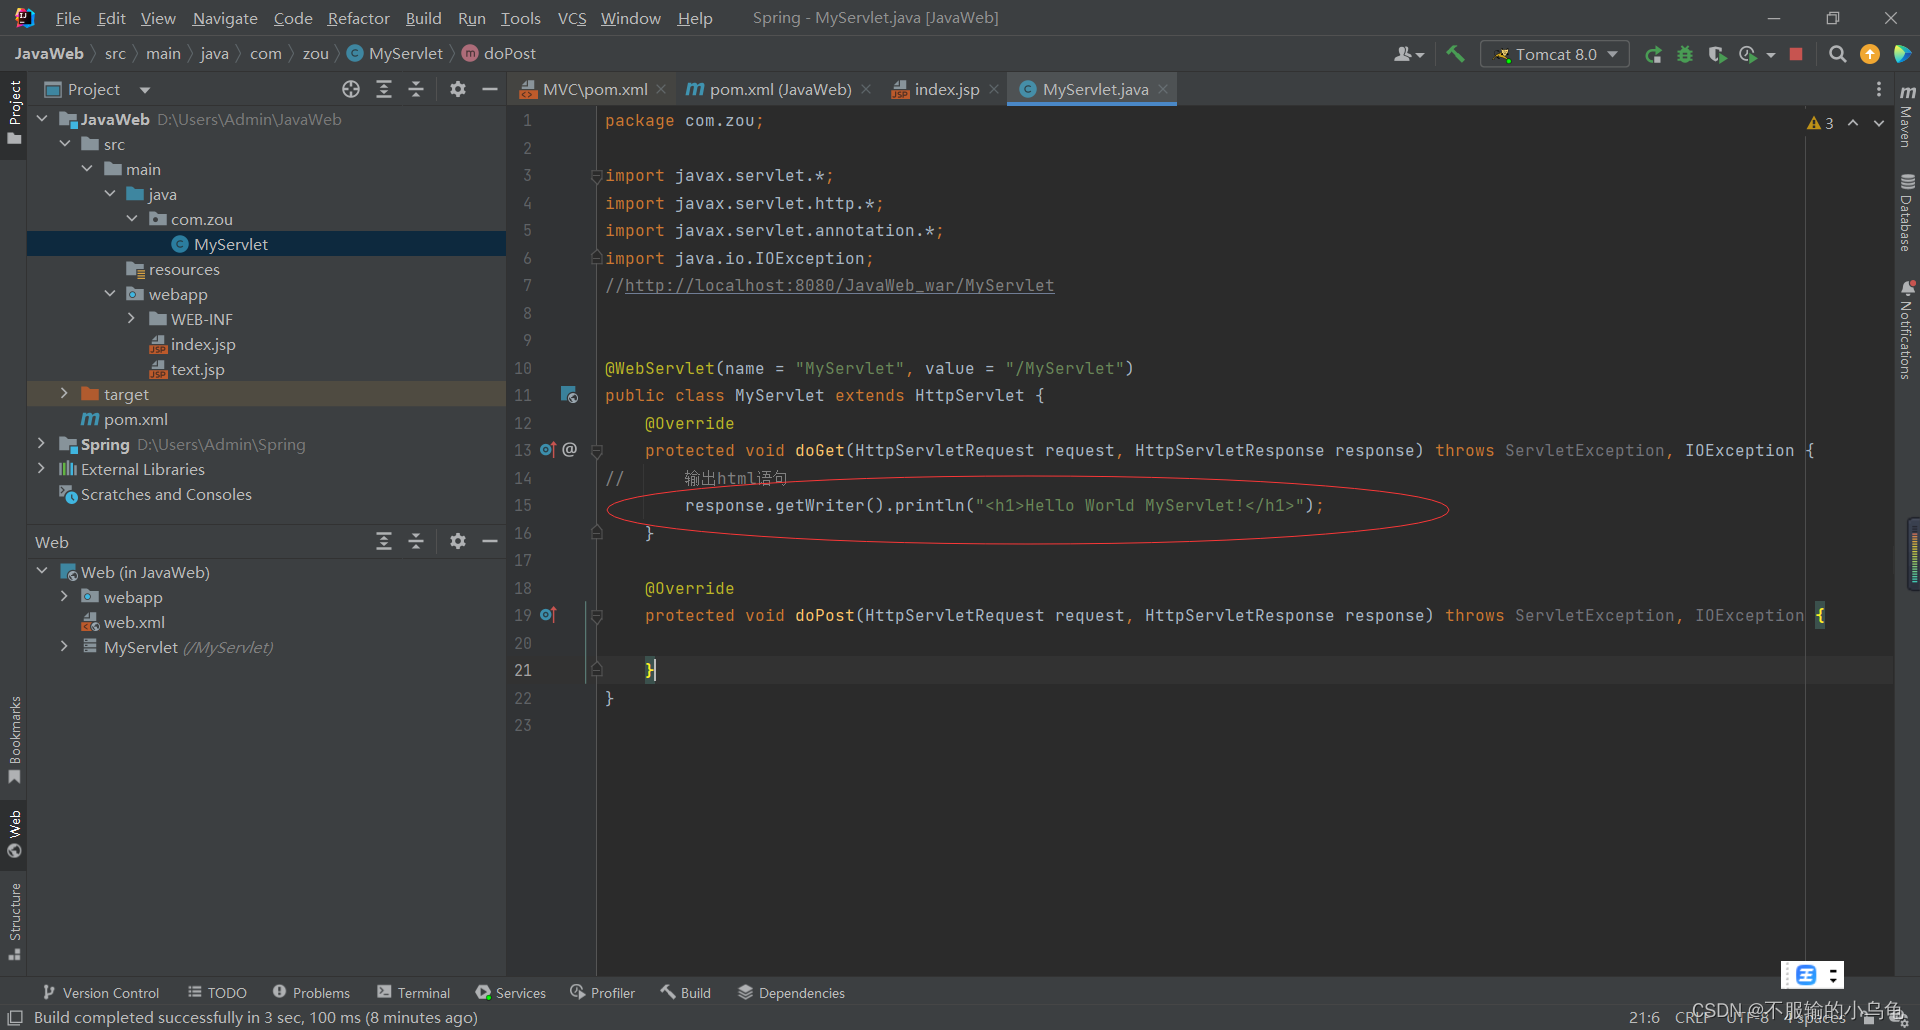The height and width of the screenshot is (1030, 1920).
Task: Open the Services tool window
Action: 511,992
